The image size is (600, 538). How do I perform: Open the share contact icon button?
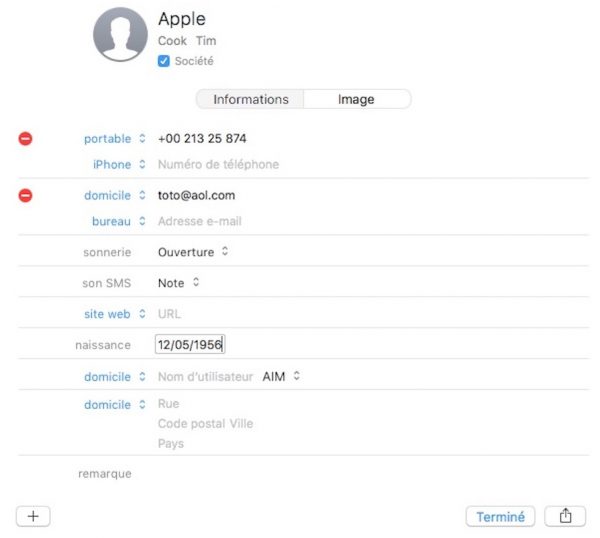pos(565,516)
